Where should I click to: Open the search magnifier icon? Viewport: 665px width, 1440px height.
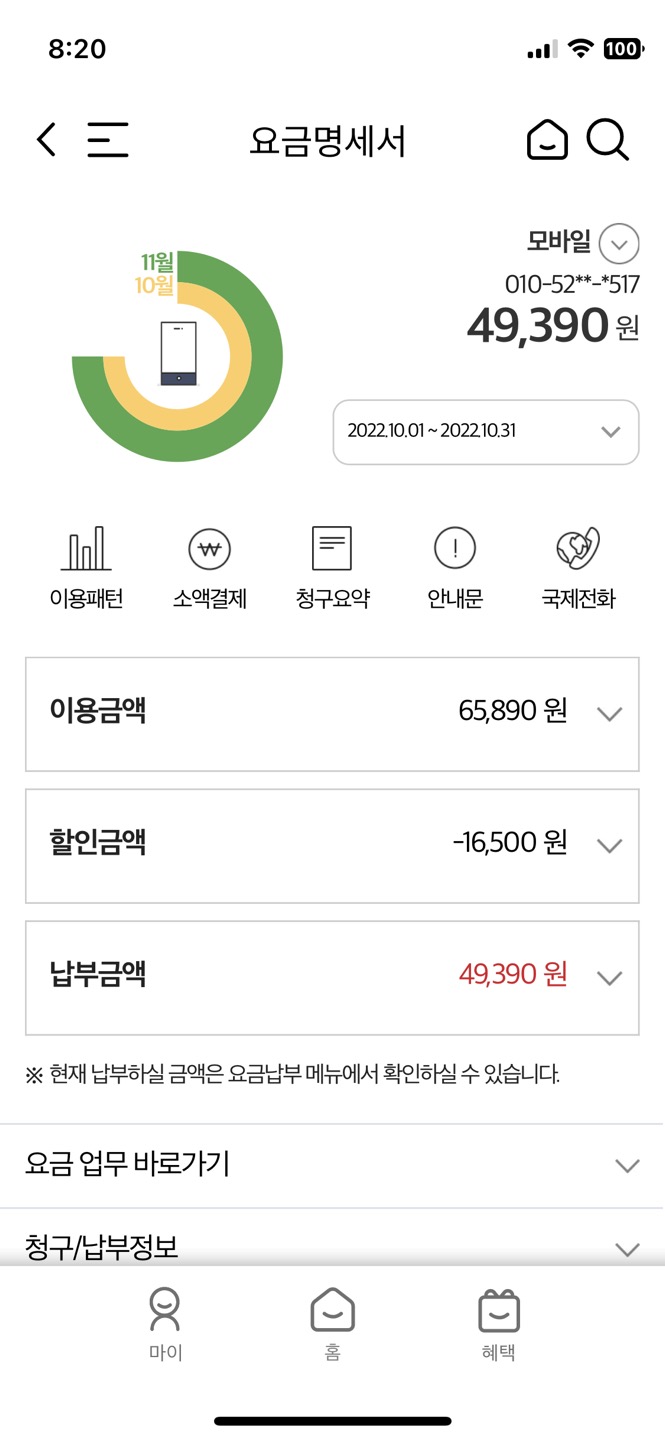click(x=607, y=140)
